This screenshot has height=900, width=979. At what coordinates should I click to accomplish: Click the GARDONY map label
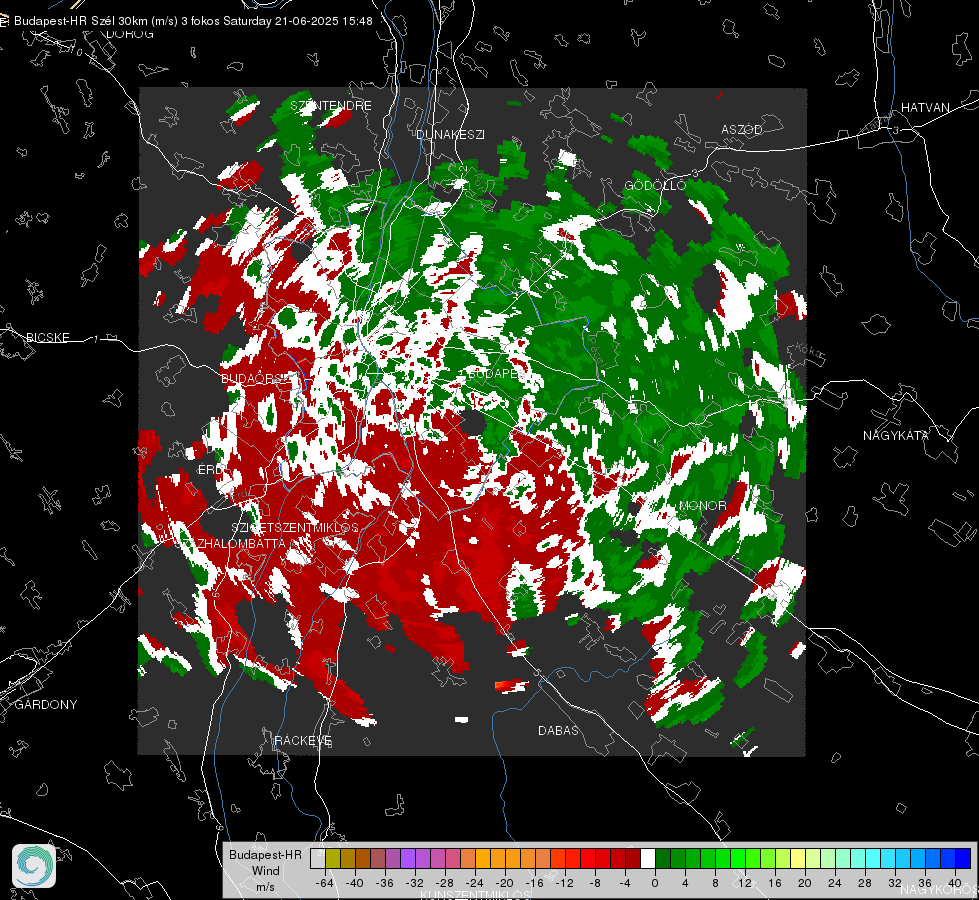click(x=46, y=705)
